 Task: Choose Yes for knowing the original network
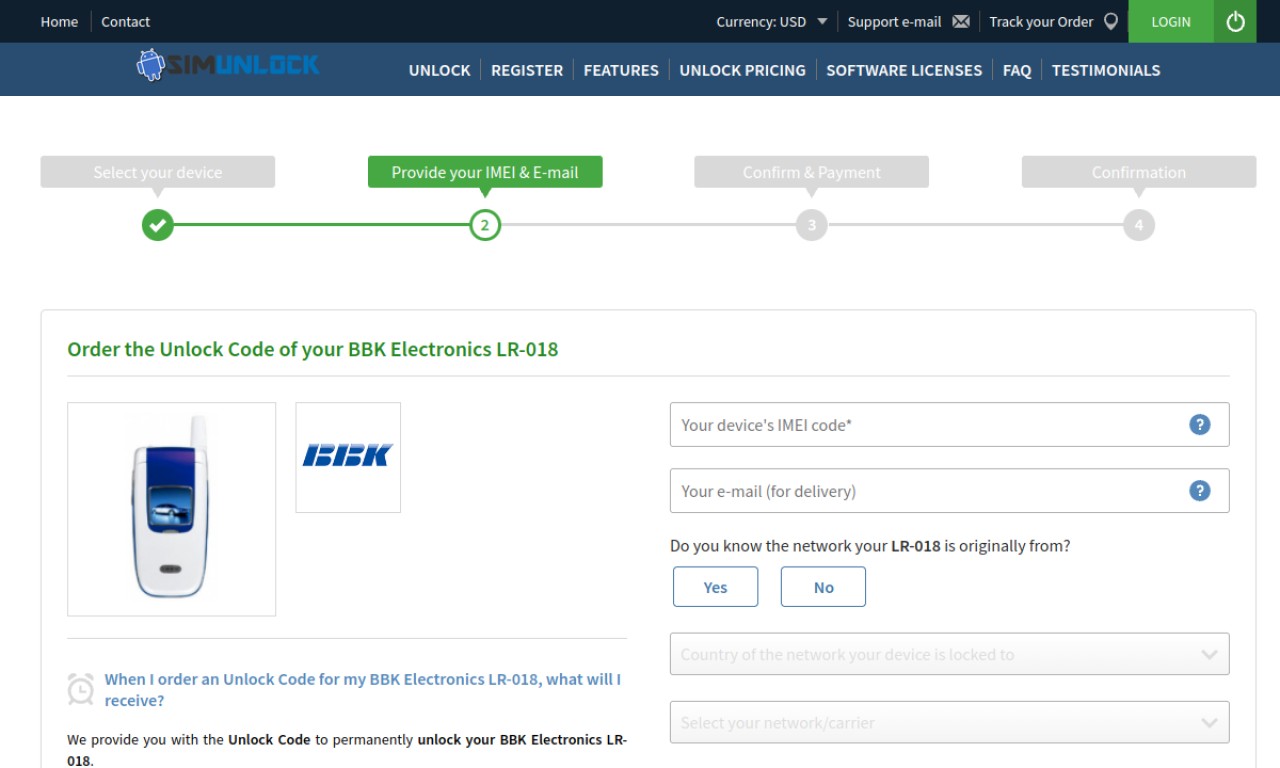[716, 587]
